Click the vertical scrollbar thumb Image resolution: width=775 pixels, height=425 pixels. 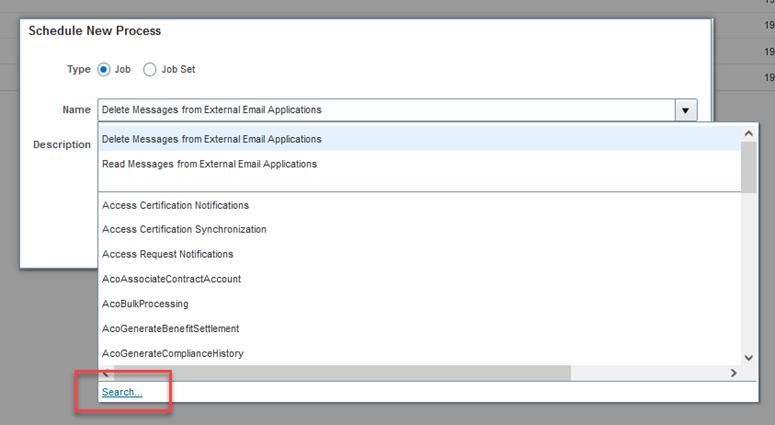pos(749,167)
